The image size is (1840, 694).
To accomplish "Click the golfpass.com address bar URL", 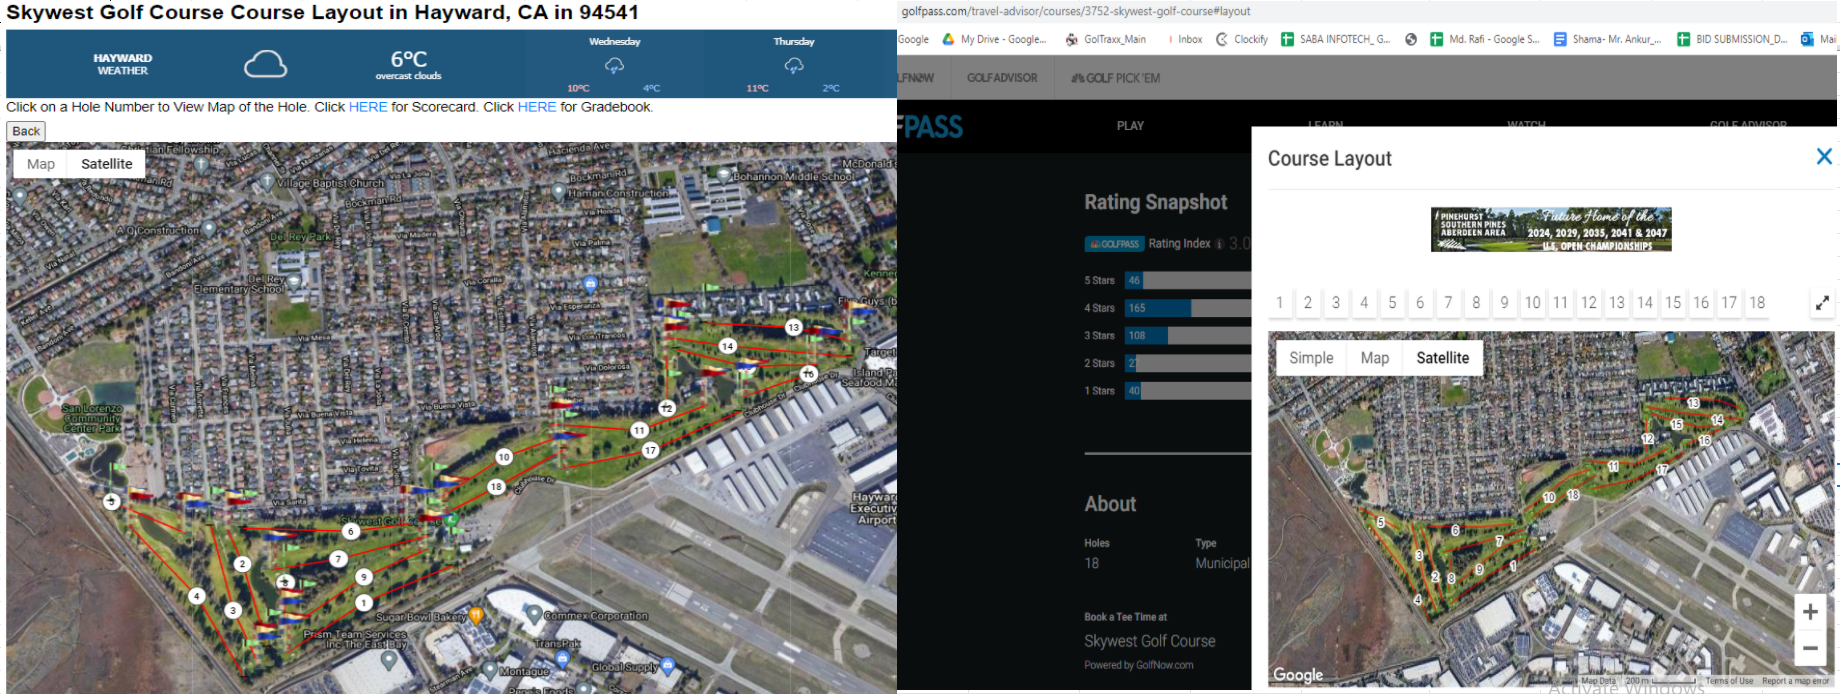I will [1075, 11].
